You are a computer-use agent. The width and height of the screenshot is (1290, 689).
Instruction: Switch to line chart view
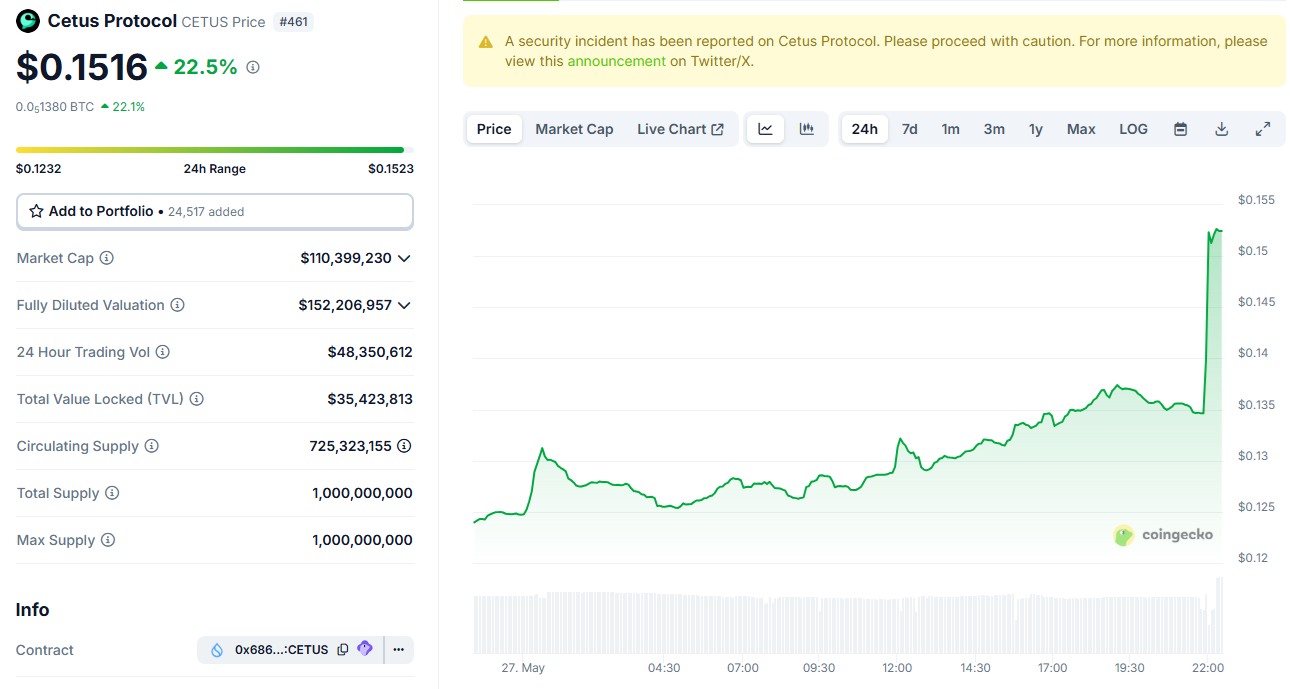(x=766, y=129)
